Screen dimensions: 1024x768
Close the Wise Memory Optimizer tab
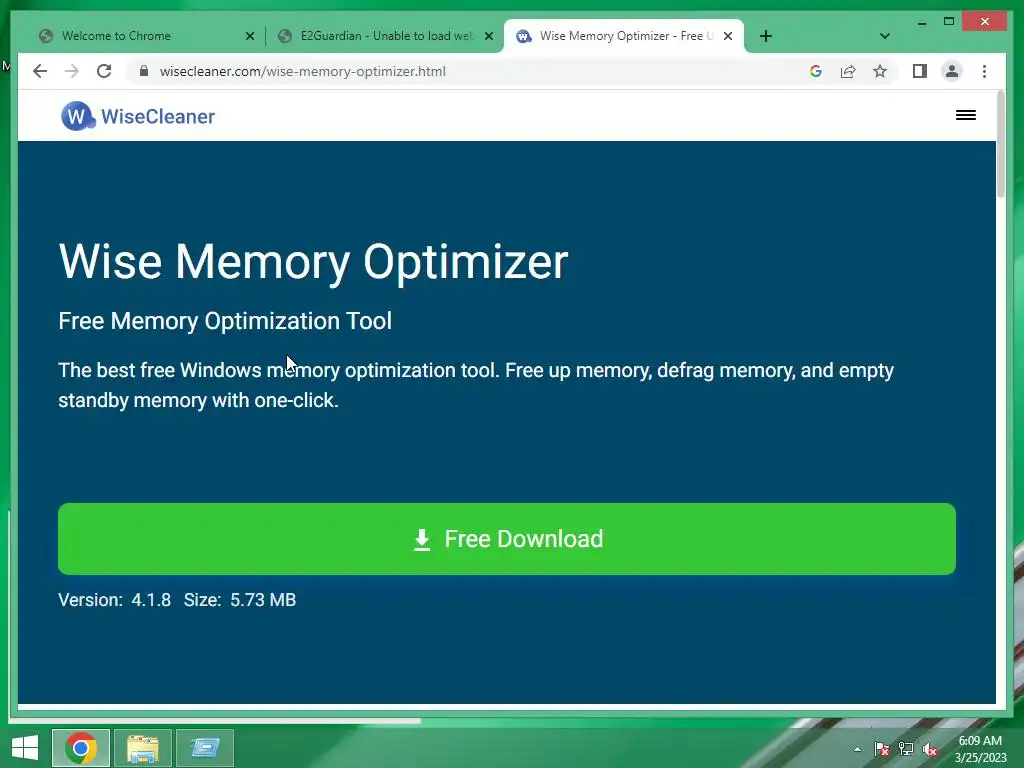(x=728, y=36)
